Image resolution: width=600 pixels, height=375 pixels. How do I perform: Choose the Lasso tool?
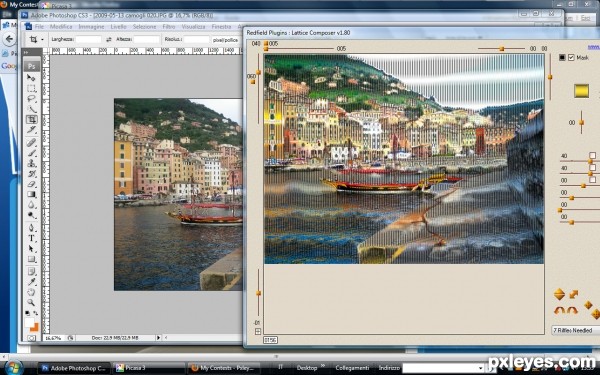click(x=31, y=99)
